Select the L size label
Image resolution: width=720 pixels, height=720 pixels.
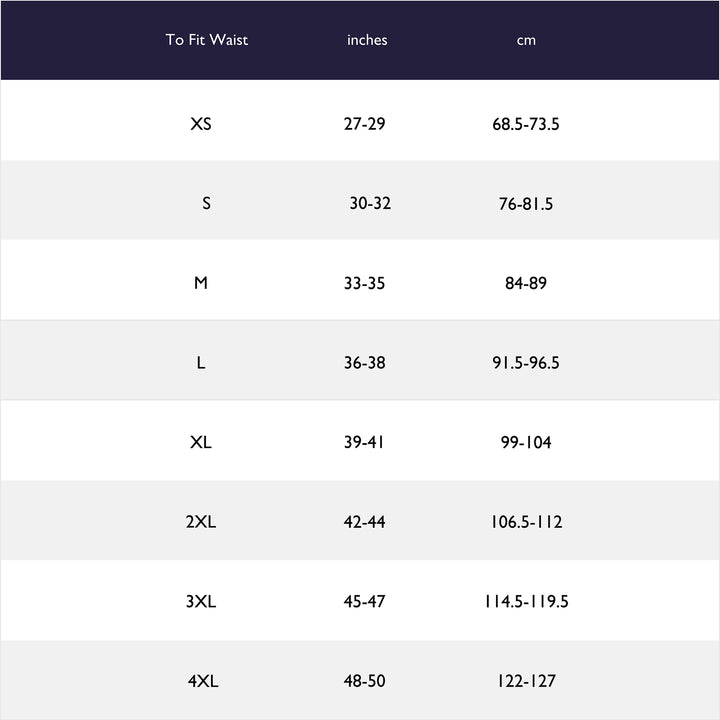201,363
